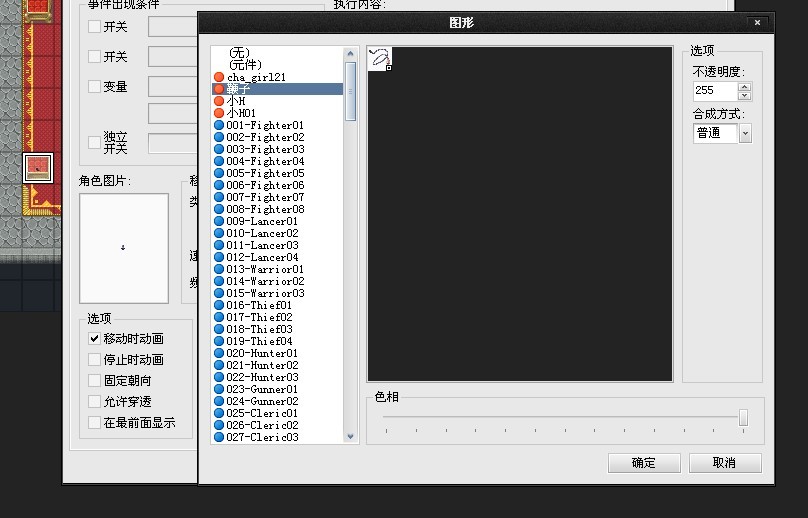Click the blue icon beside 020-Hunter01
Image resolution: width=808 pixels, height=518 pixels.
coord(218,353)
